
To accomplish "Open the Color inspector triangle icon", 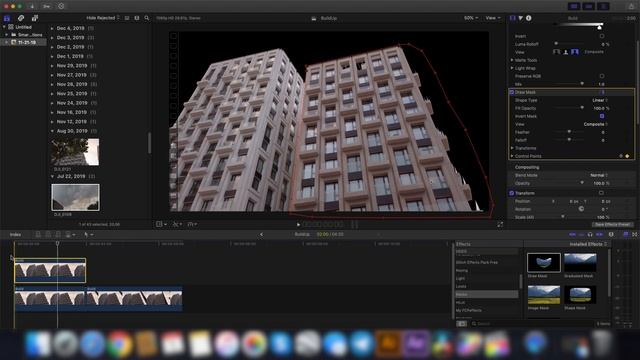I will [521, 18].
